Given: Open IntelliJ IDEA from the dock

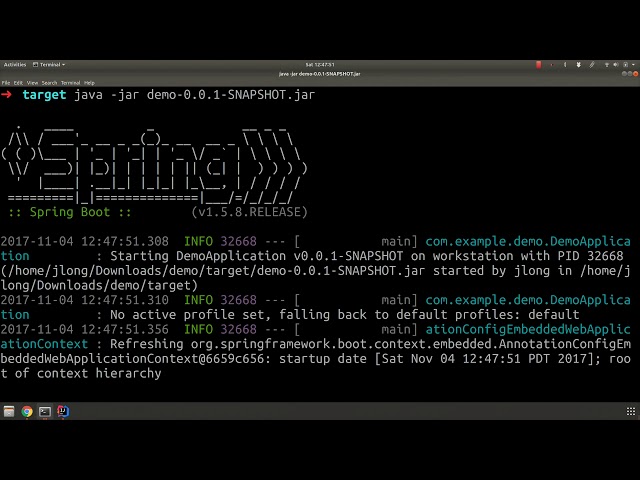Looking at the screenshot, I should [63, 411].
